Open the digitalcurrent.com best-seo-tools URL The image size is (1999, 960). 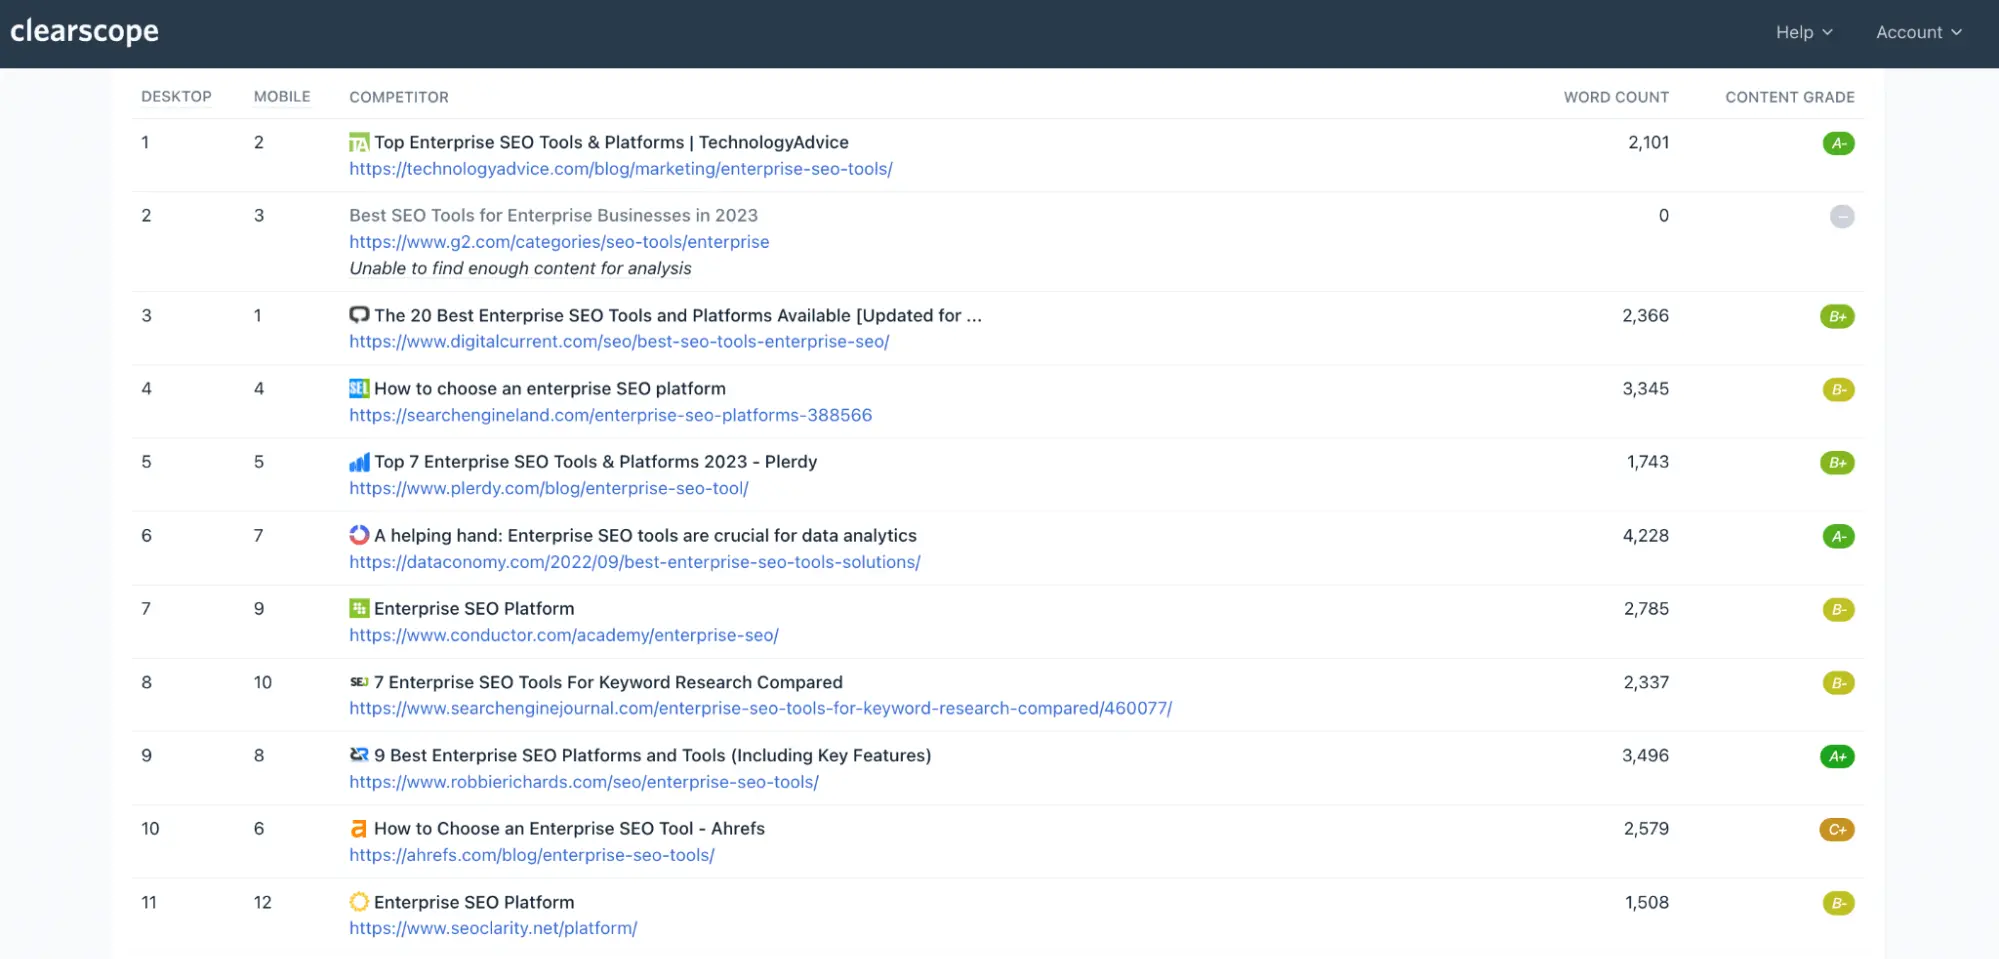coord(619,342)
